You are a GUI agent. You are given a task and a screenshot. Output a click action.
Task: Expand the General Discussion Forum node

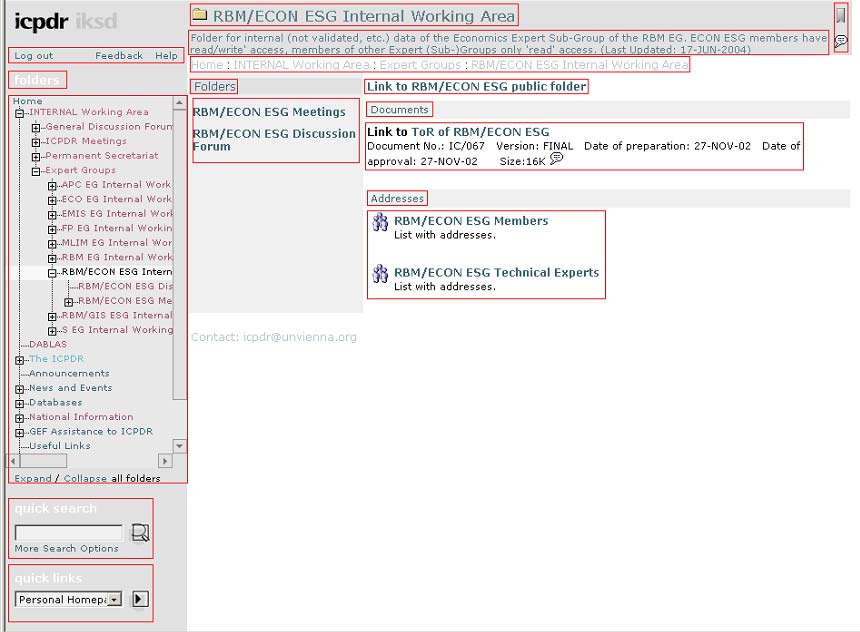click(36, 127)
